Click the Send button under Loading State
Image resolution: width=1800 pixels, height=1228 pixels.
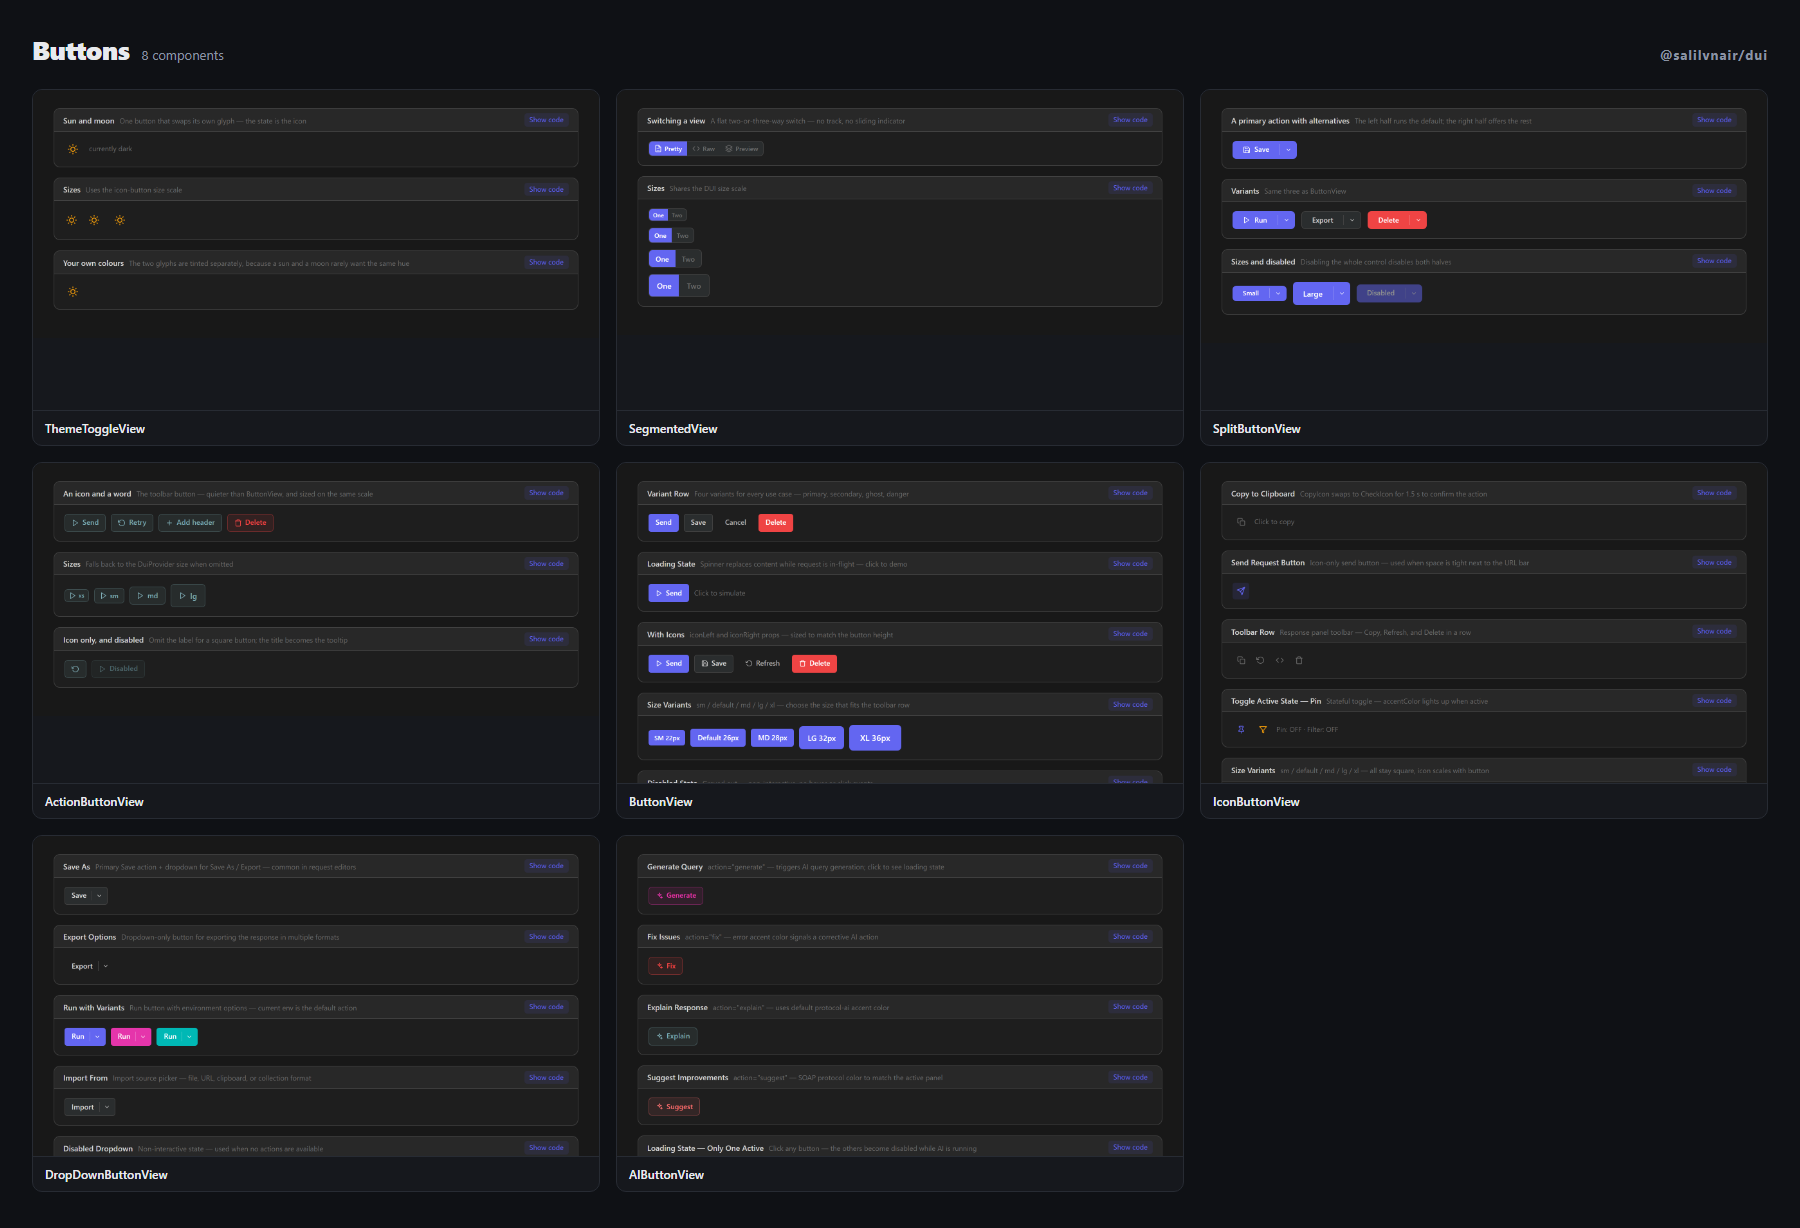coord(669,593)
